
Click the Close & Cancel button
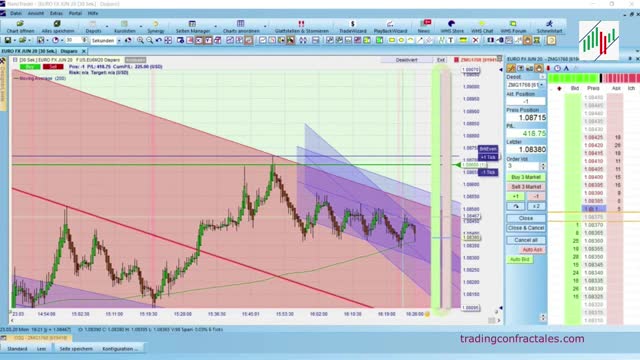coord(526,228)
